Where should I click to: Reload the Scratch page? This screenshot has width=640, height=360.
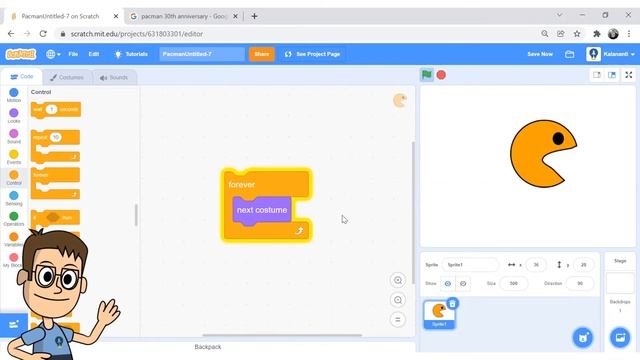[x=43, y=34]
